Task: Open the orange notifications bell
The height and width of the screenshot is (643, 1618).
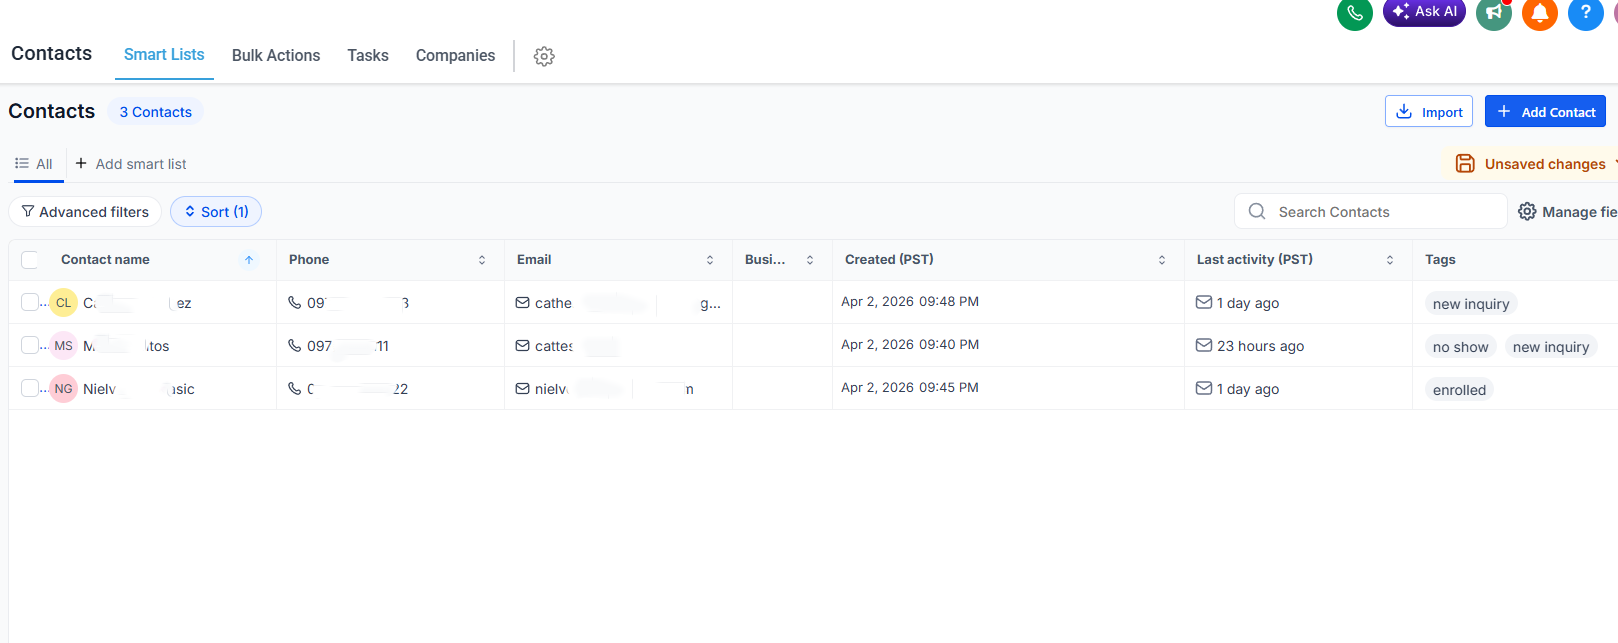Action: pyautogui.click(x=1540, y=13)
